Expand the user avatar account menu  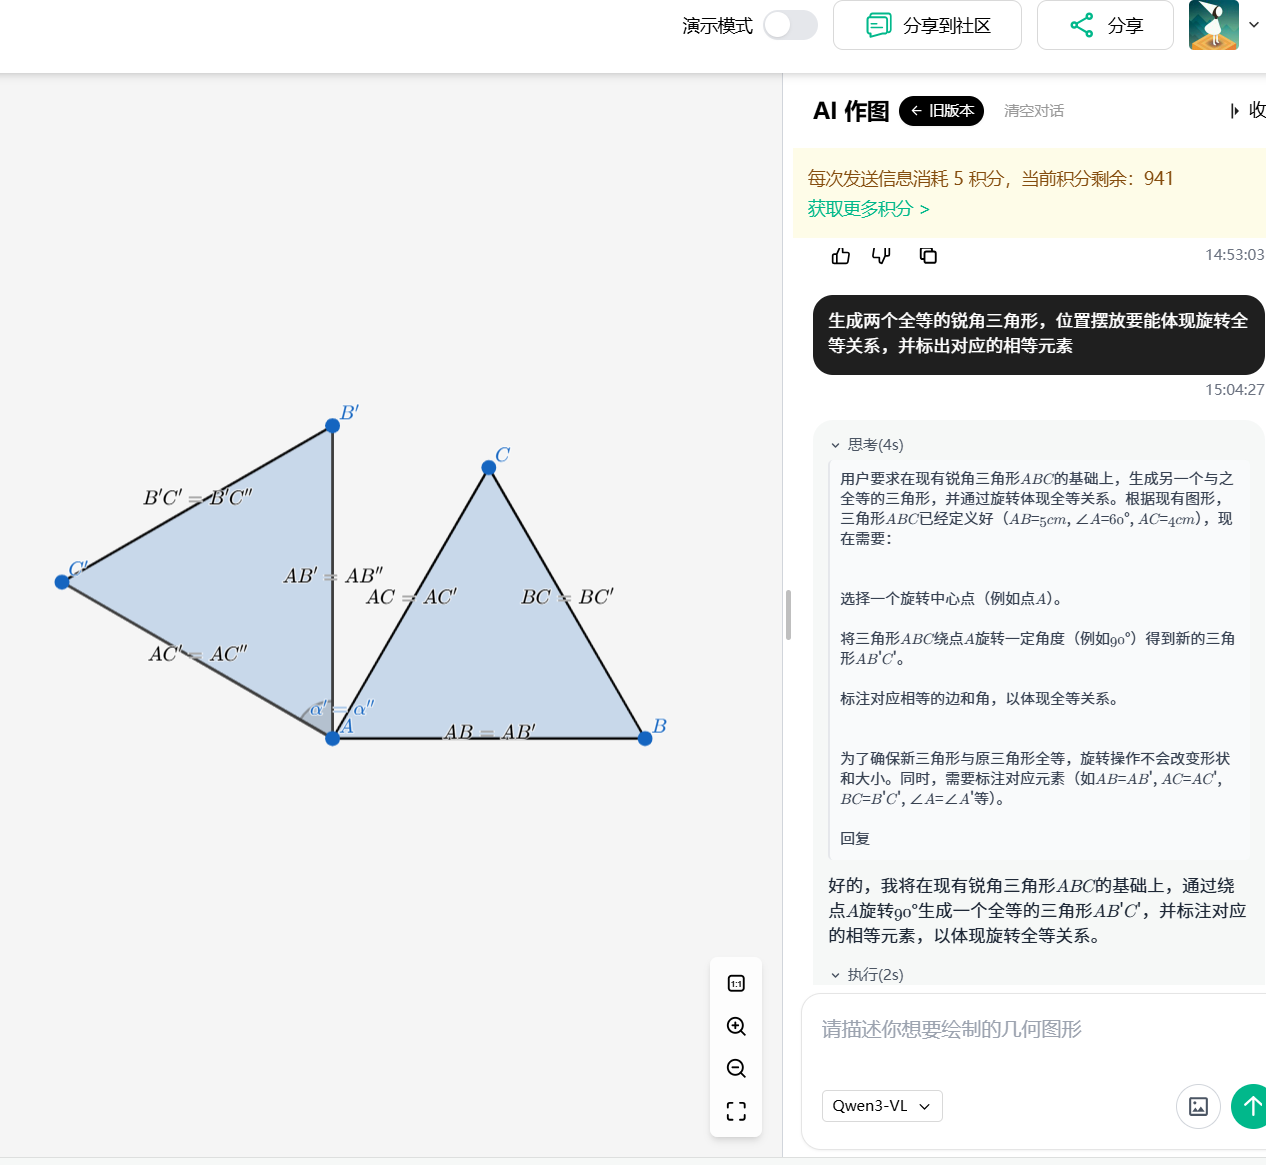pos(1213,25)
